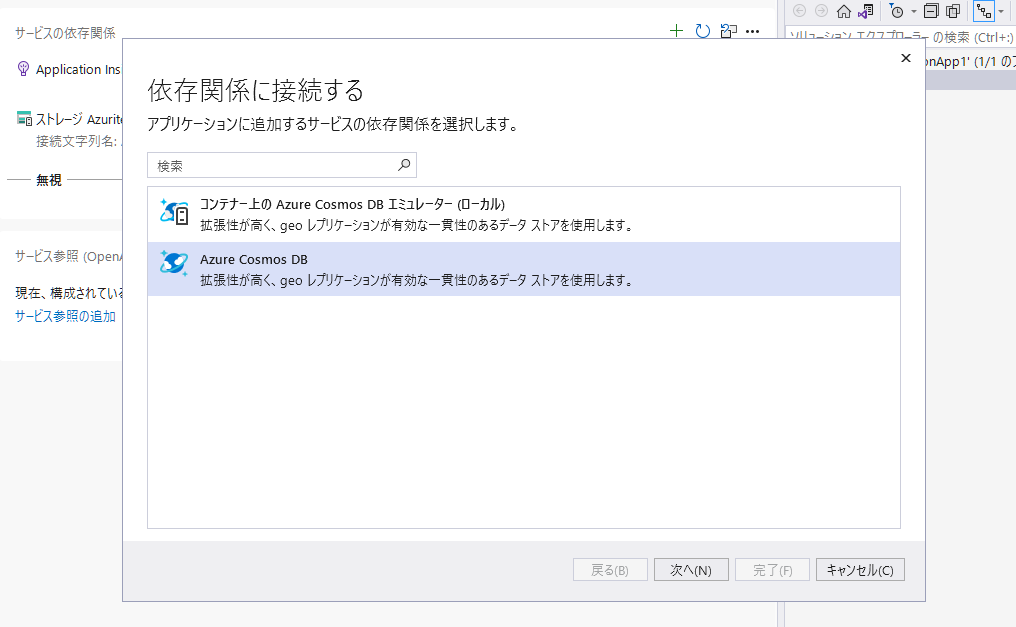1016x627 pixels.
Task: Click the 次へ(N) button
Action: pyautogui.click(x=691, y=570)
